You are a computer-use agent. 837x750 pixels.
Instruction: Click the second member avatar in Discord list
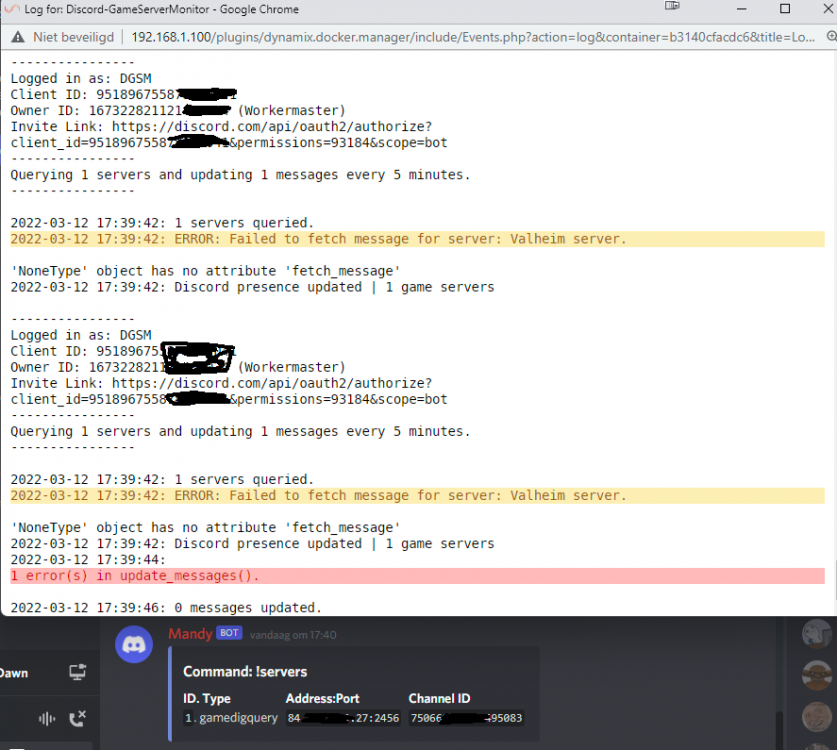click(817, 675)
